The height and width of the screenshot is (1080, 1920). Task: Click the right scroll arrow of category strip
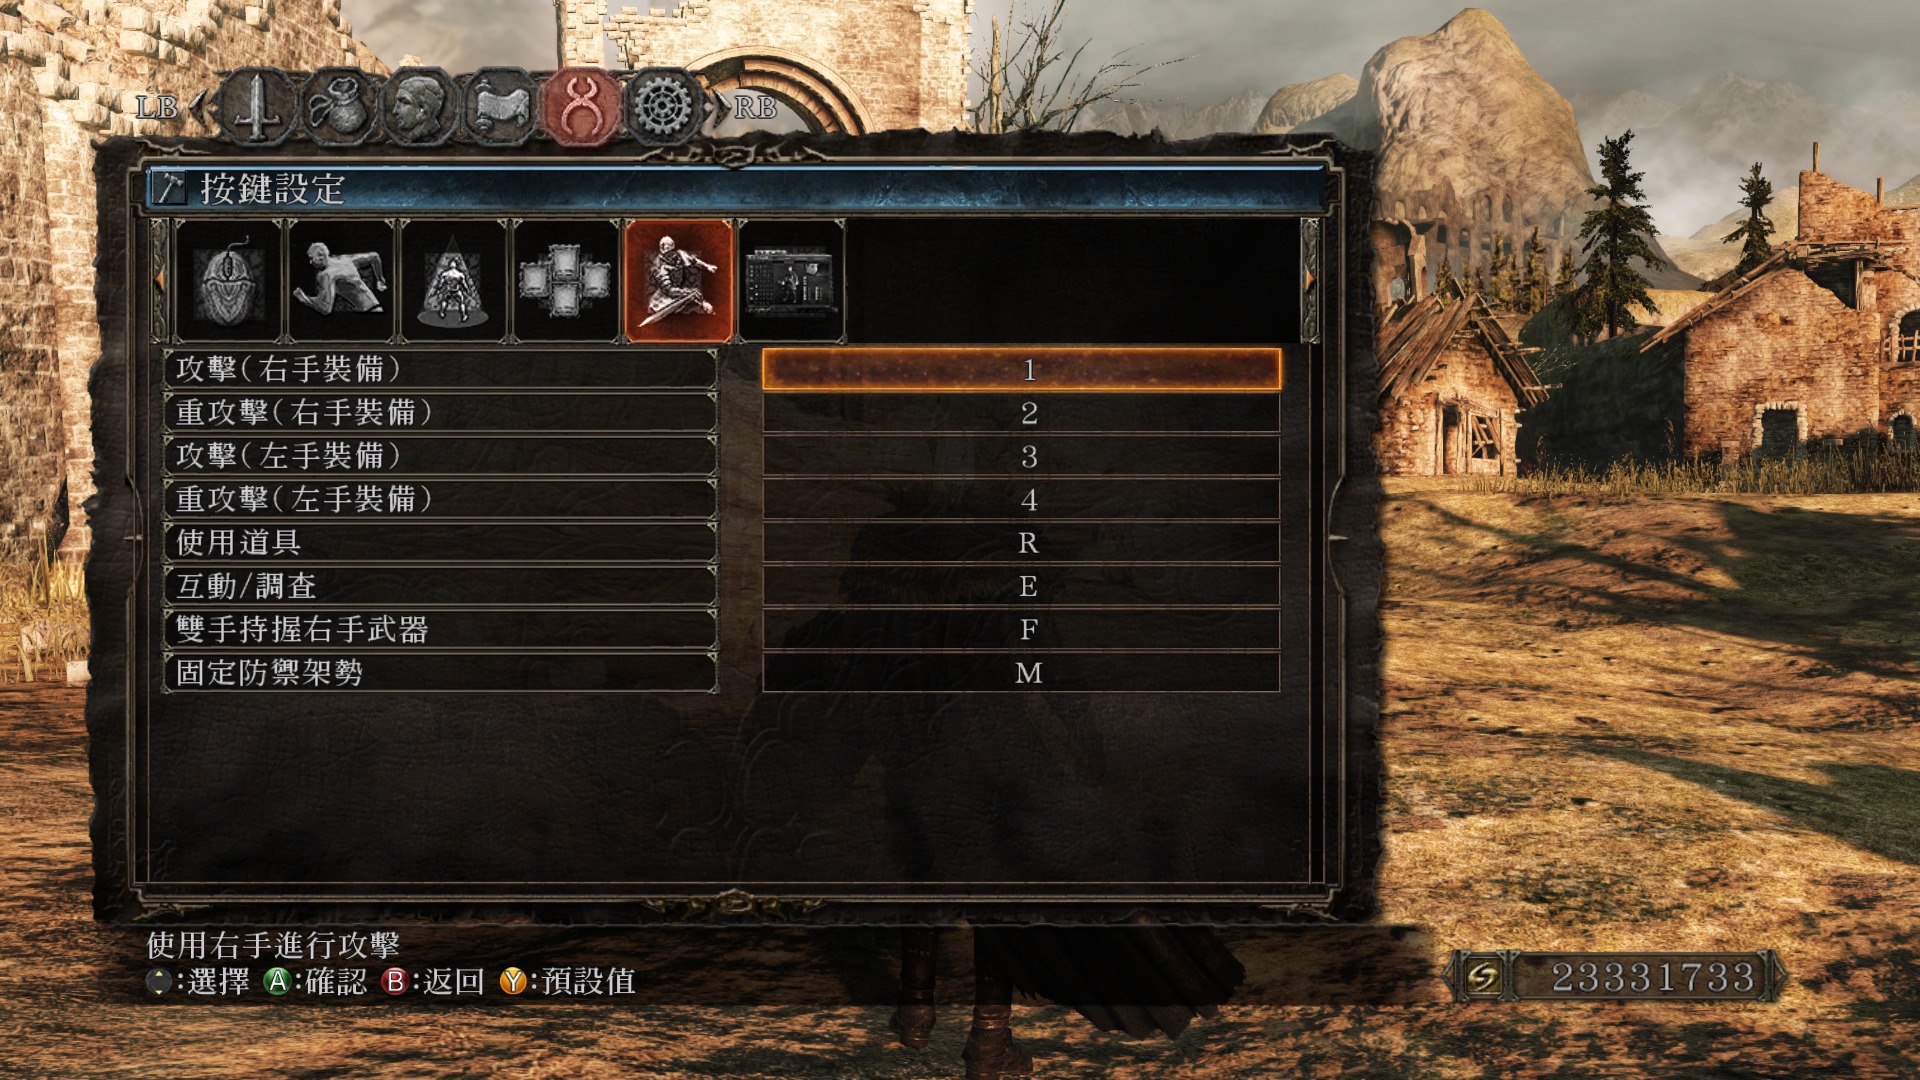click(1309, 281)
